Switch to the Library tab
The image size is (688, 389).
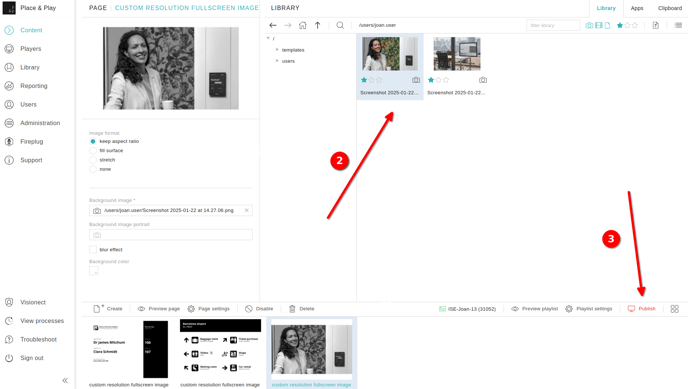click(x=606, y=8)
